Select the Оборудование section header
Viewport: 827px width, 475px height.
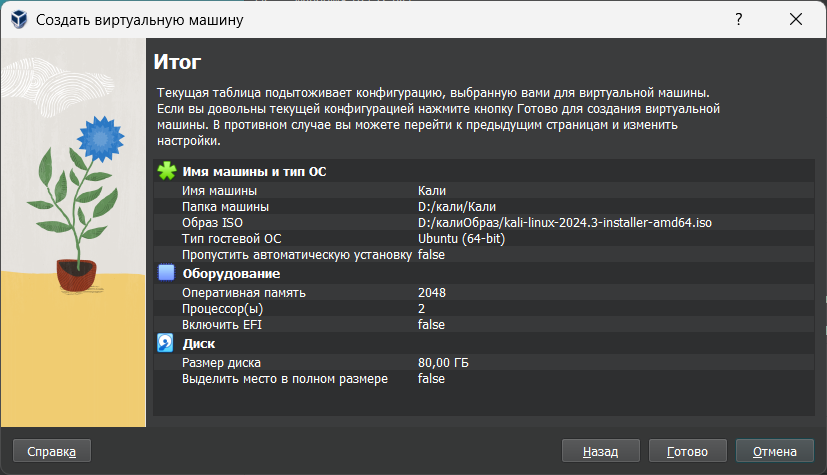click(x=231, y=274)
